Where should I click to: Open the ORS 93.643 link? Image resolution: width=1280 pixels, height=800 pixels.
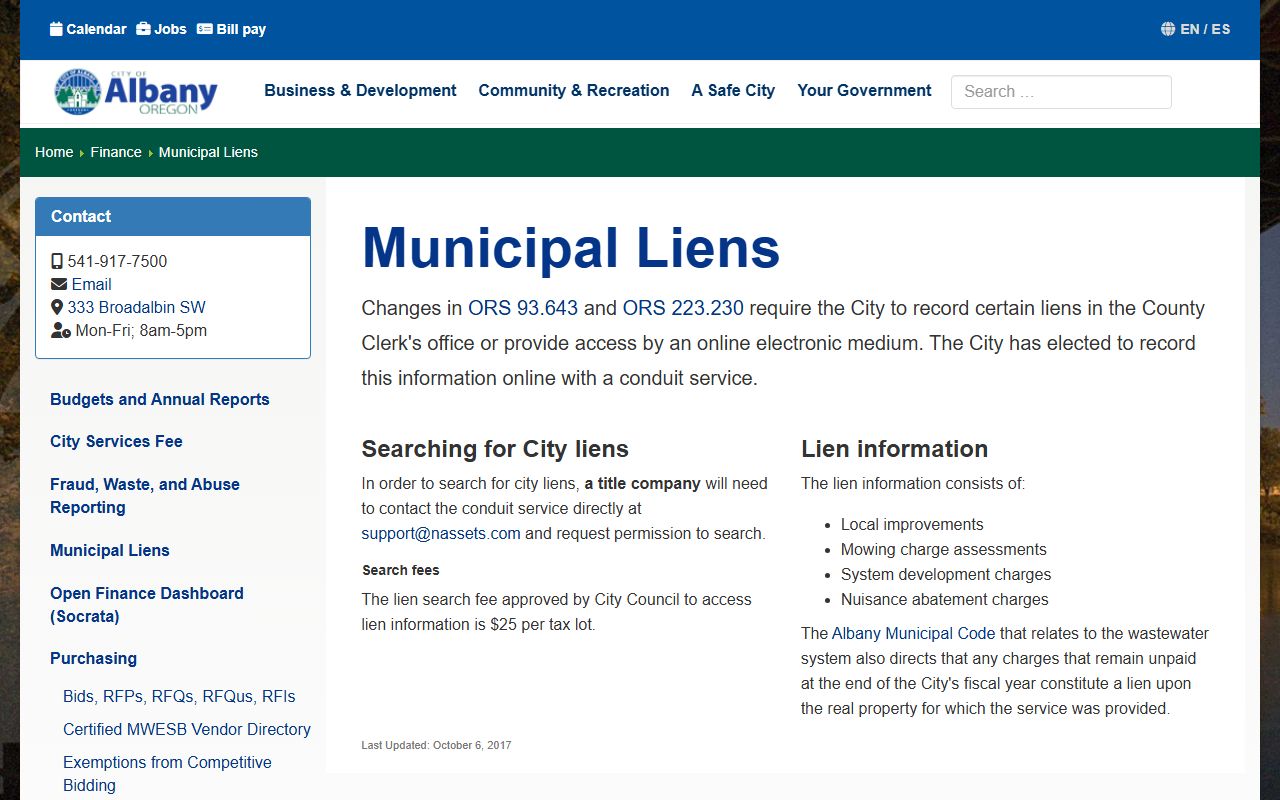523,308
